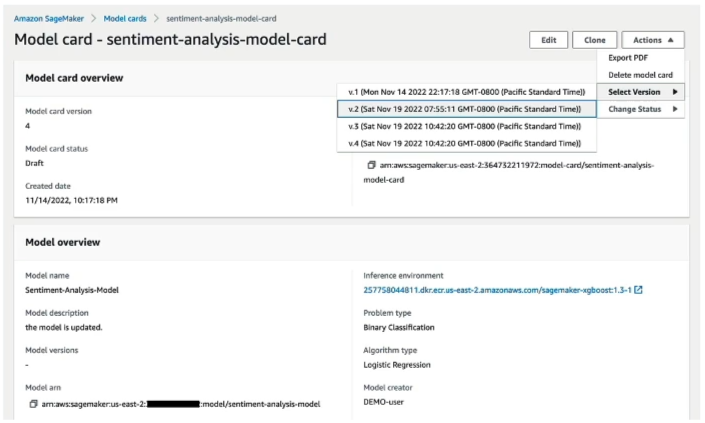Screen dimensions: 705x423
Task: Open Select Version submenu
Action: pyautogui.click(x=641, y=92)
